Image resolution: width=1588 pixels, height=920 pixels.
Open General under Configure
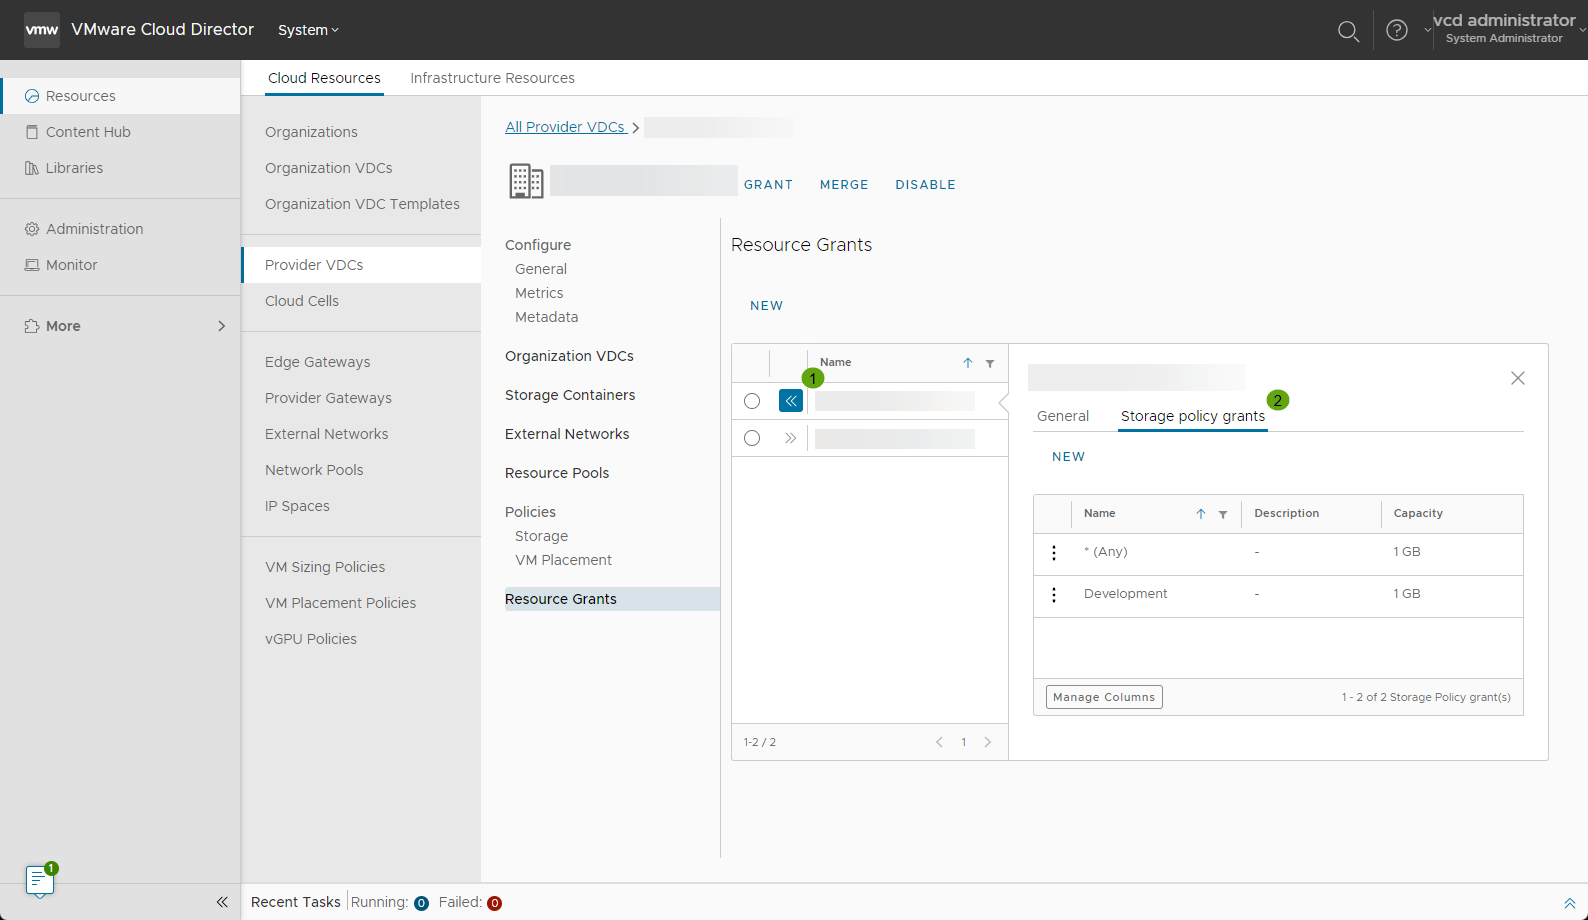(x=541, y=269)
